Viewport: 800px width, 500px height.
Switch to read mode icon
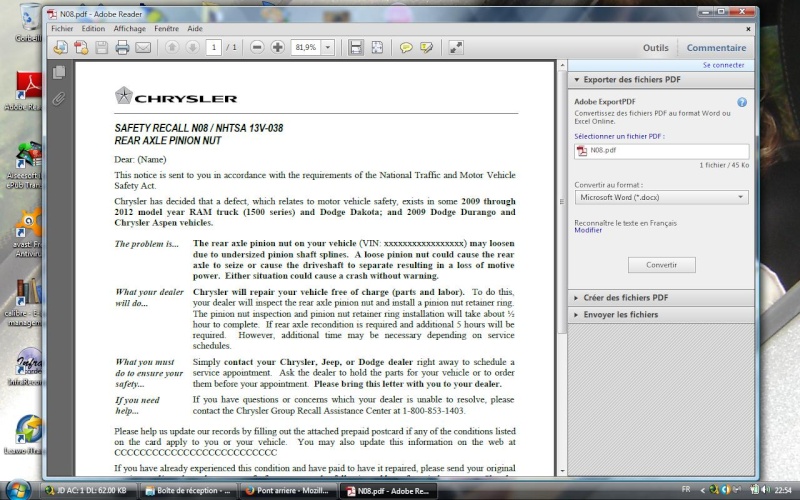(456, 47)
